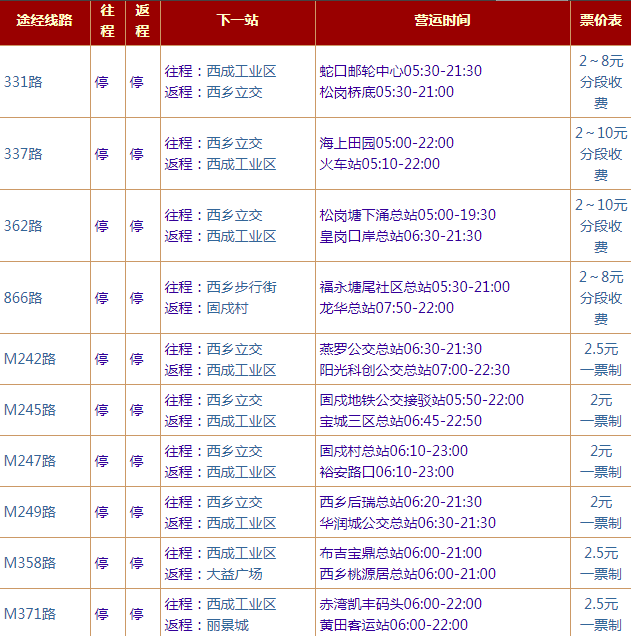Click the M371路 fare 2.5元 一票制

(x=601, y=615)
